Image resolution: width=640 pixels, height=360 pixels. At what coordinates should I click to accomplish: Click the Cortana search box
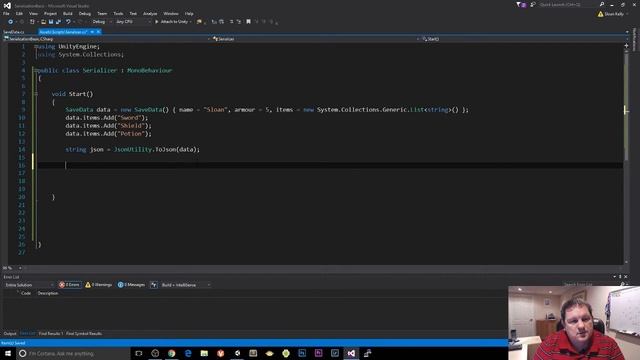73,353
